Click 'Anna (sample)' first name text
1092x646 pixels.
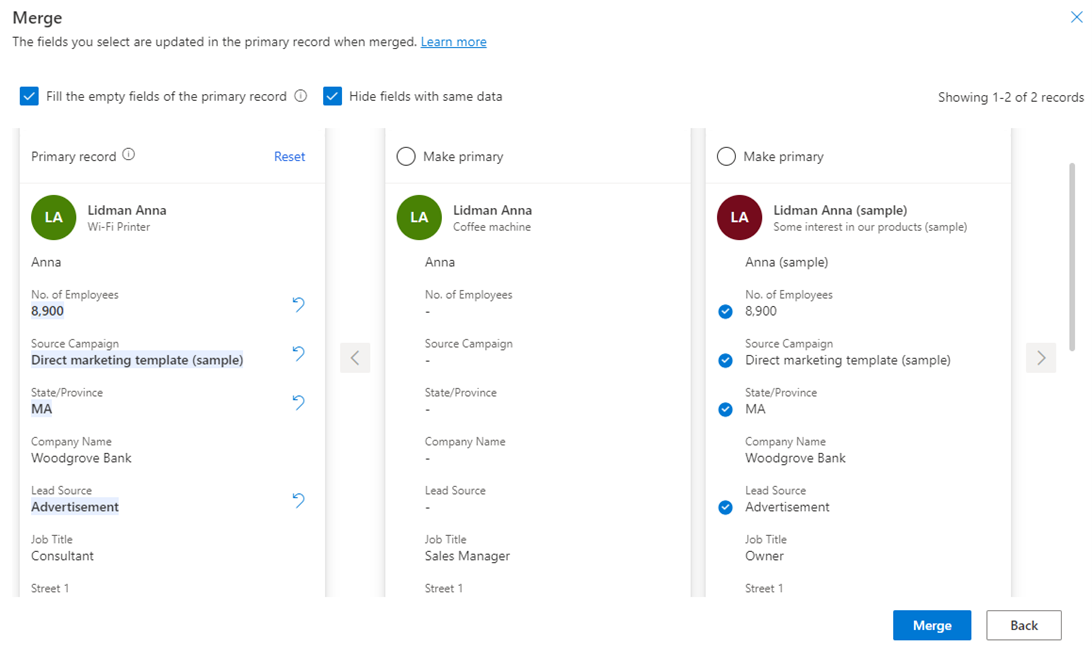tap(786, 262)
